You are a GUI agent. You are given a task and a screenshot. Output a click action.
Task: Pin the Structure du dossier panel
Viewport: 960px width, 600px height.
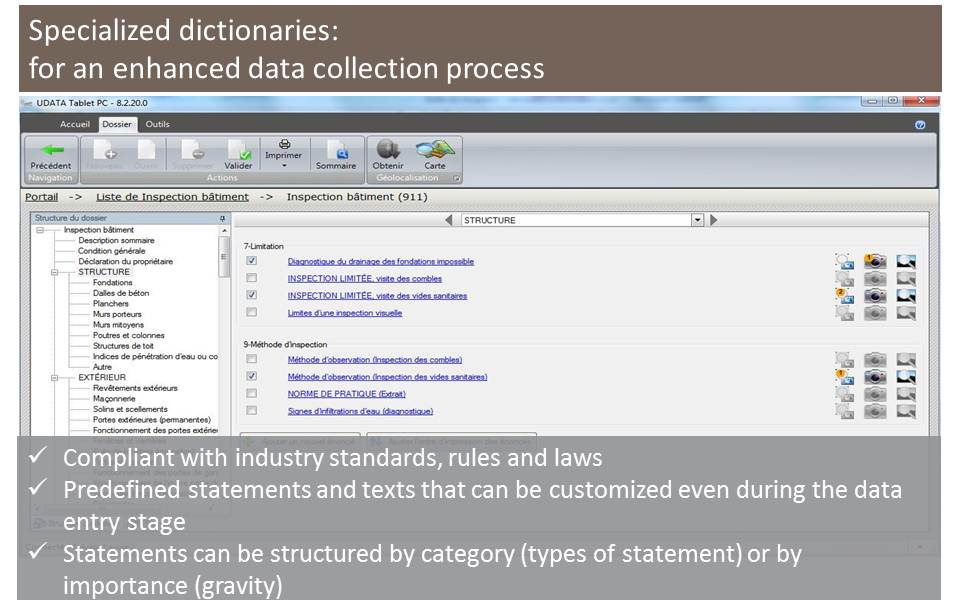[x=223, y=218]
